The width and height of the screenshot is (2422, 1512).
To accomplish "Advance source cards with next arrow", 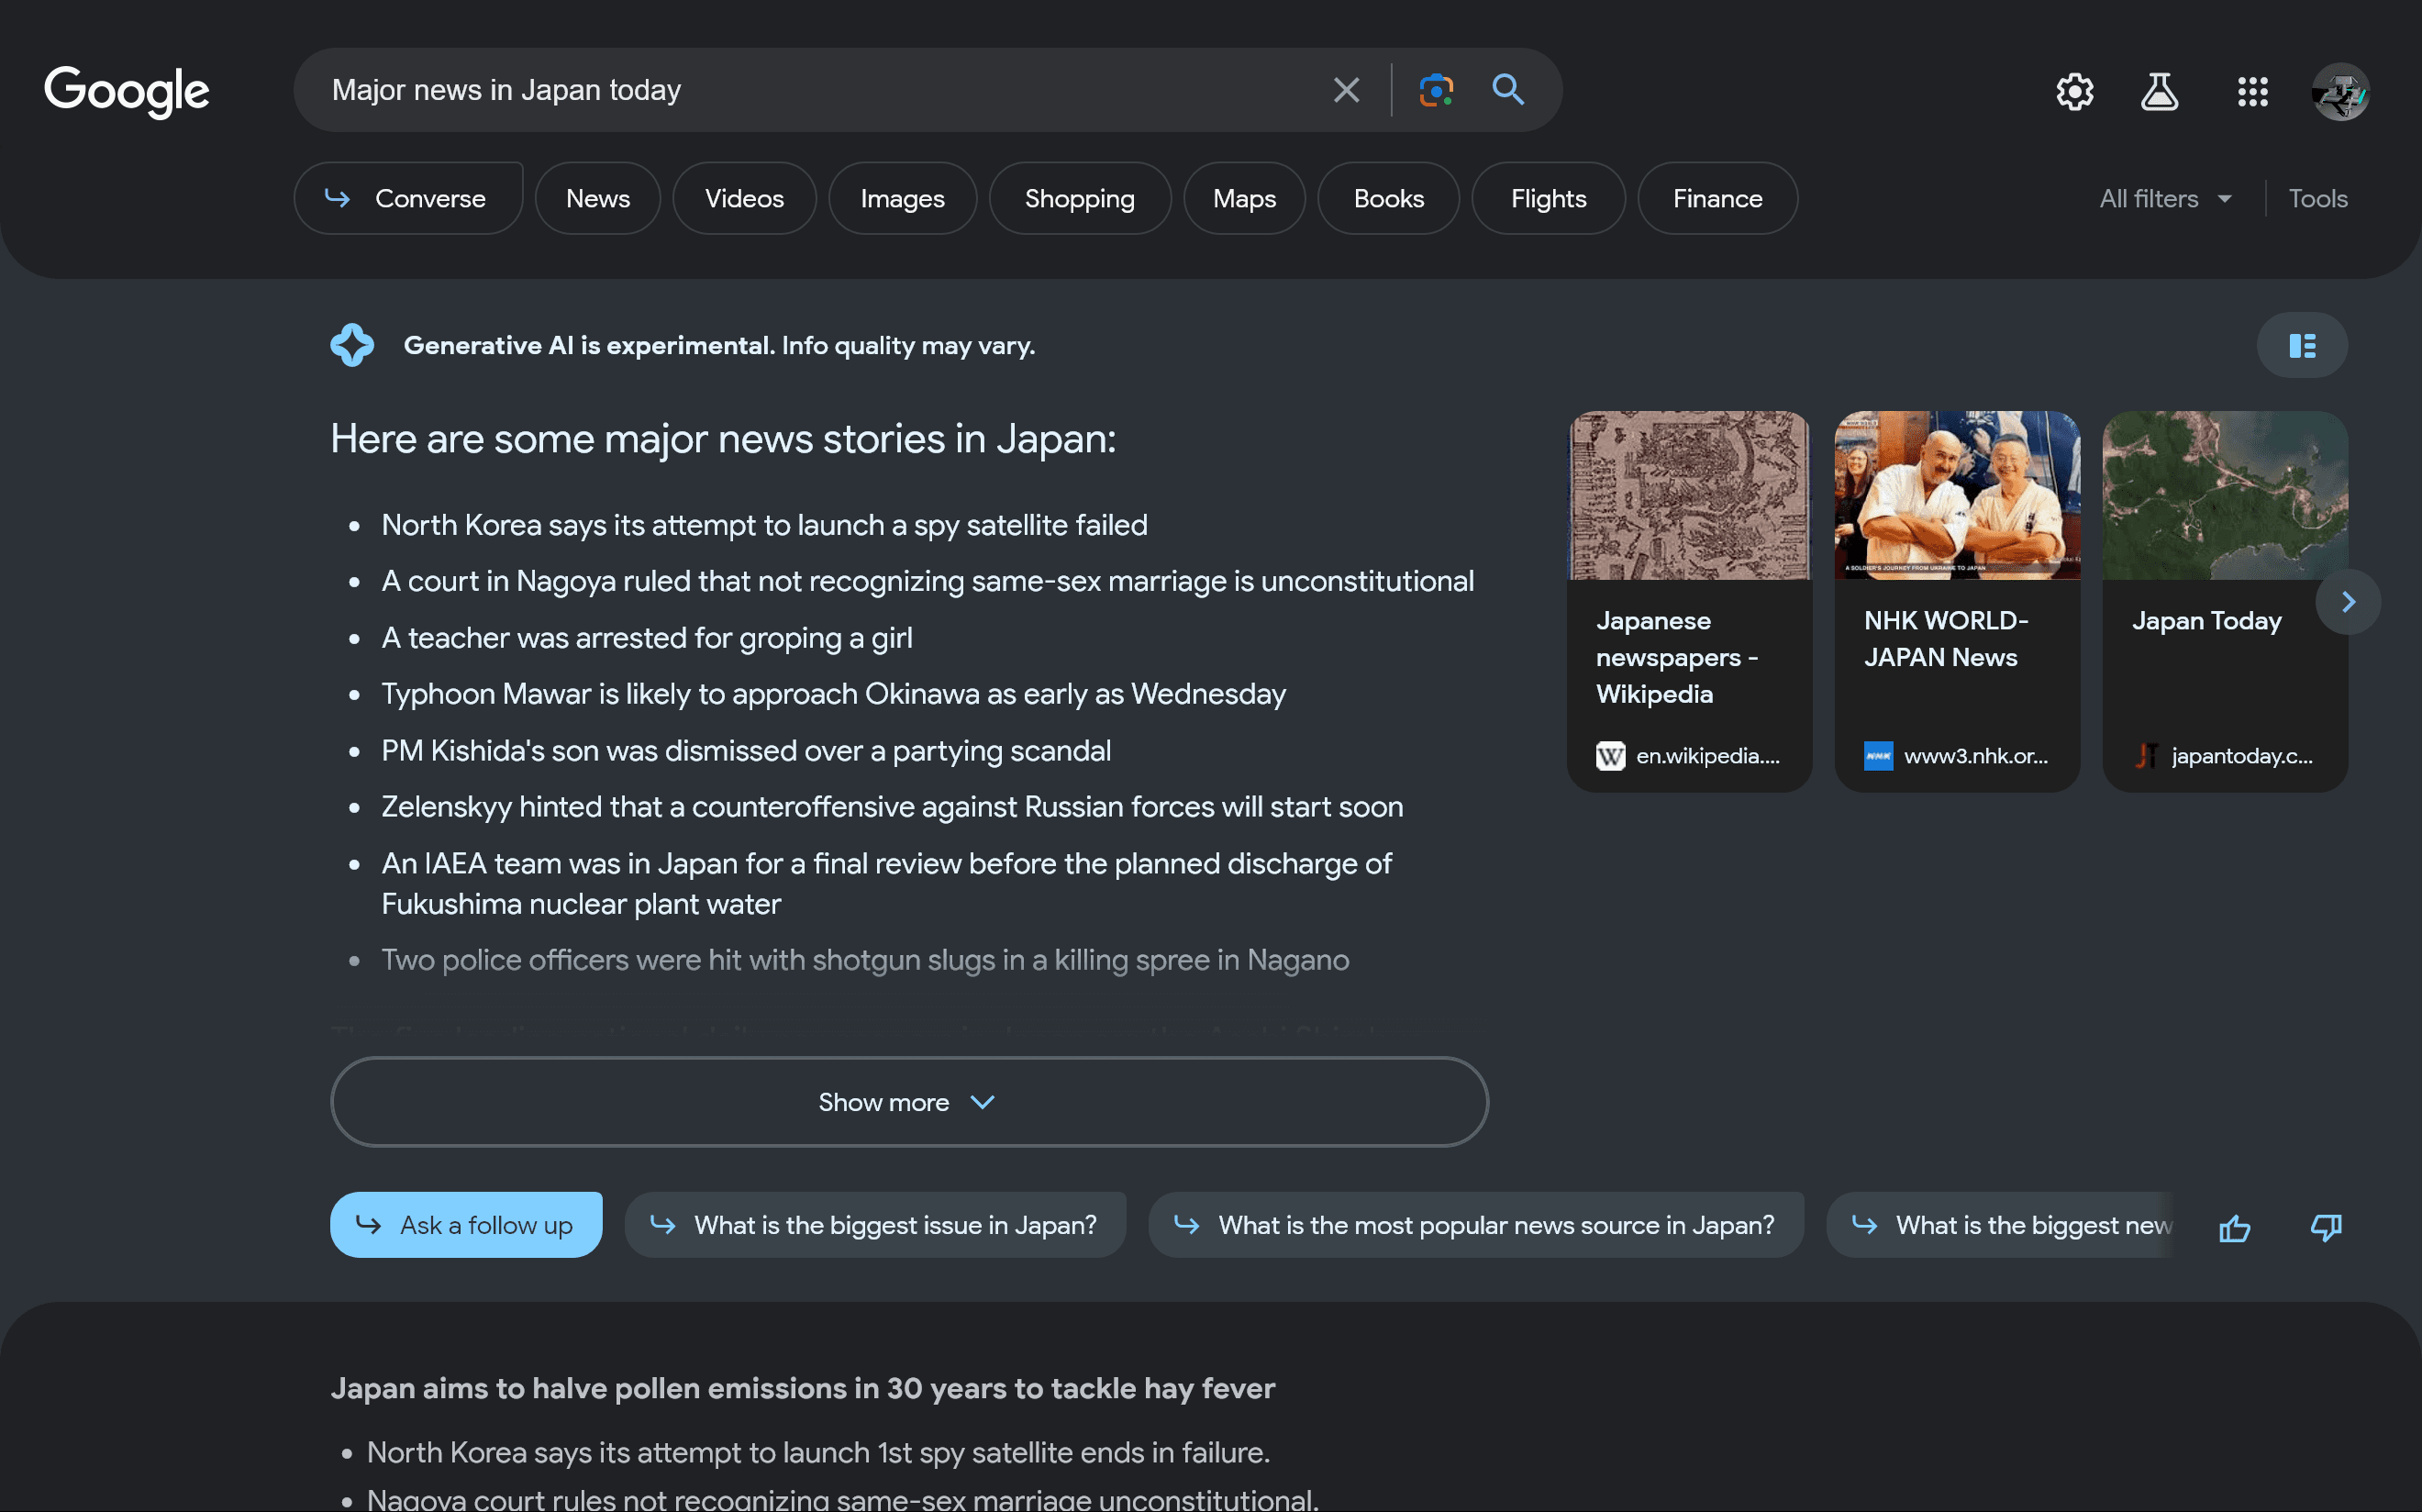I will coord(2348,602).
